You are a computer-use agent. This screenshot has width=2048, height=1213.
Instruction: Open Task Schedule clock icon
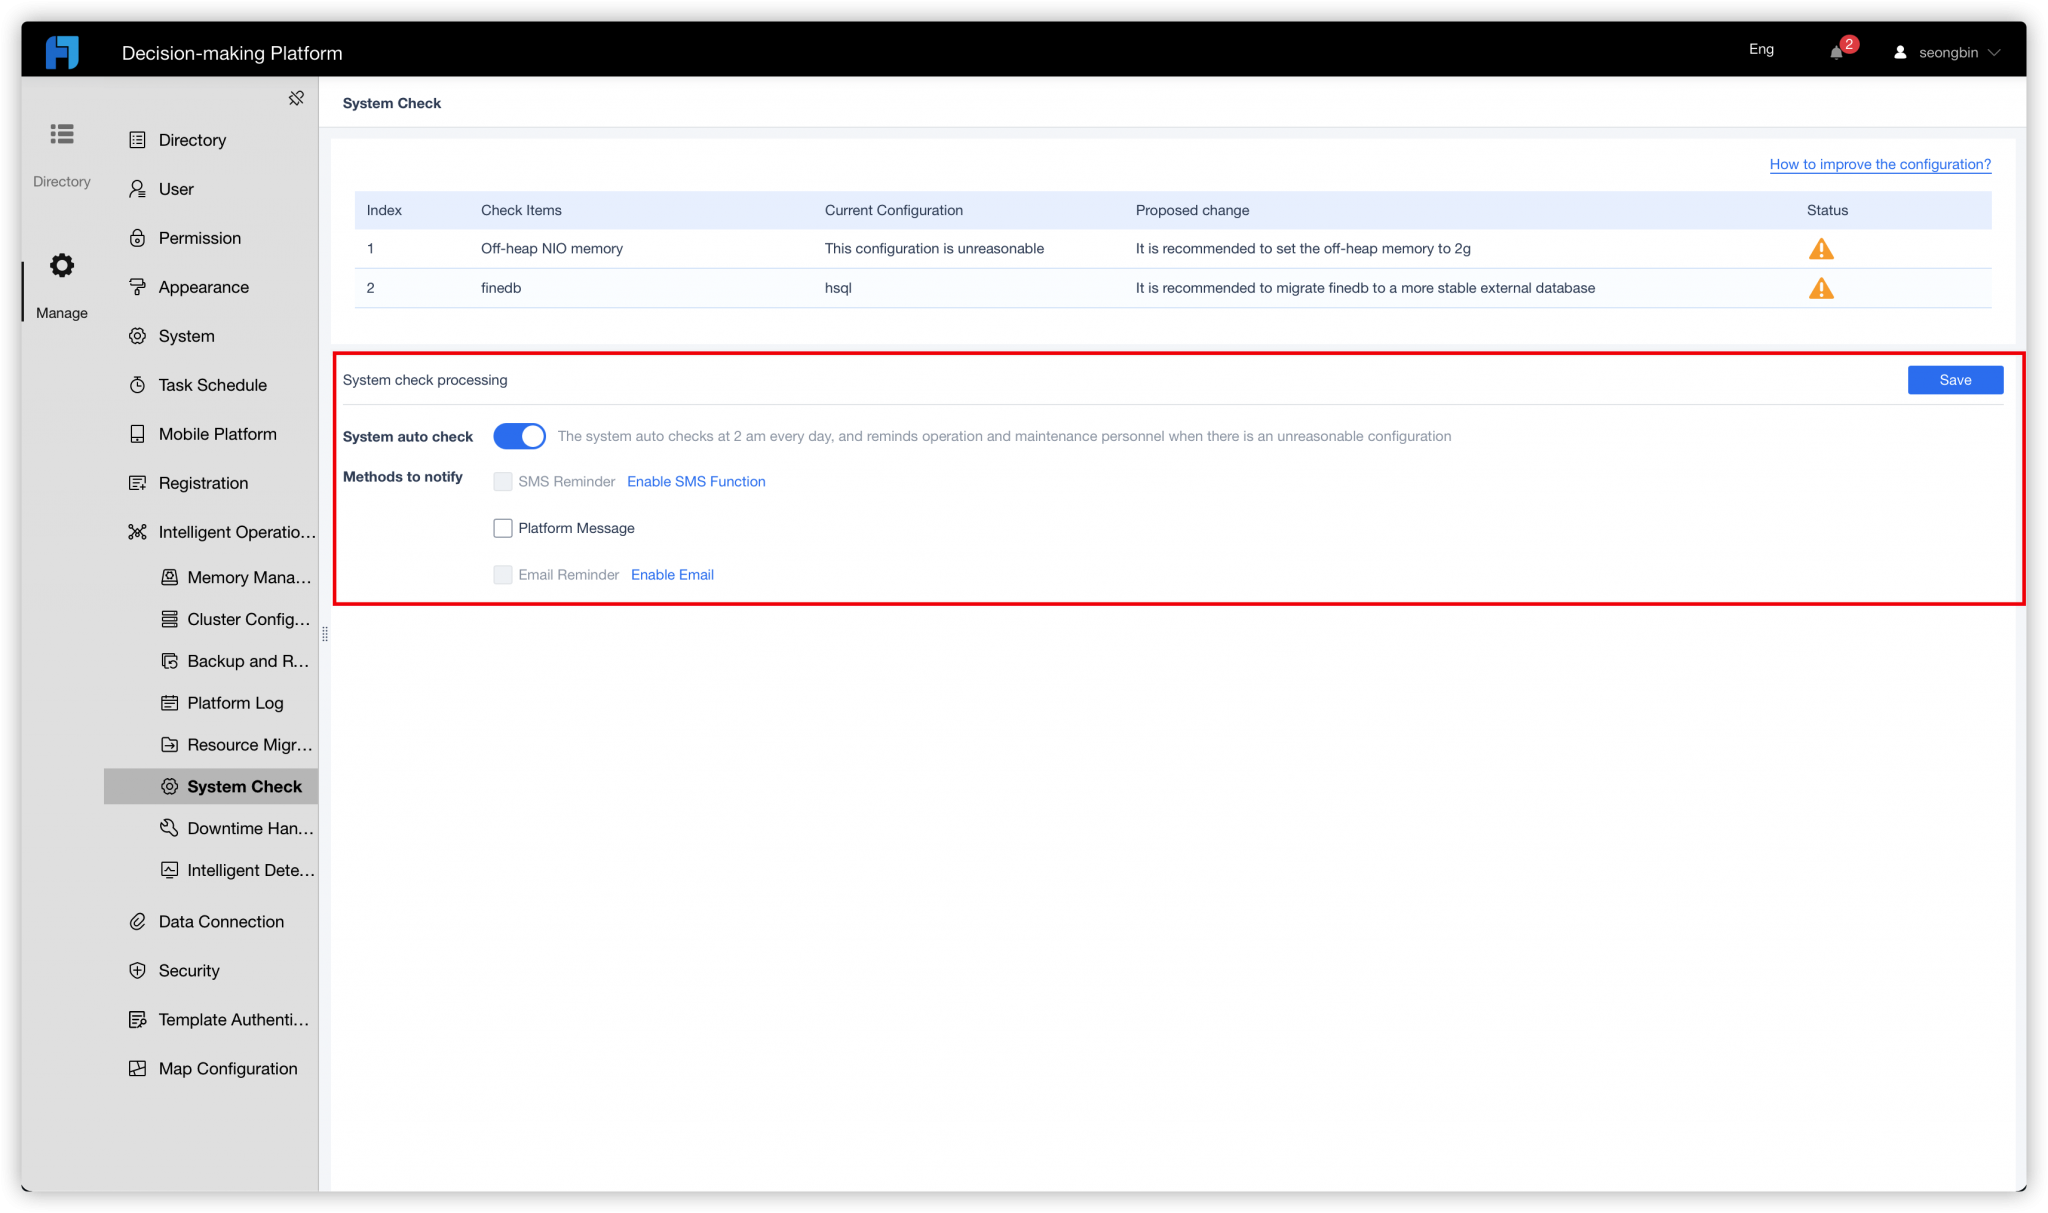137,384
